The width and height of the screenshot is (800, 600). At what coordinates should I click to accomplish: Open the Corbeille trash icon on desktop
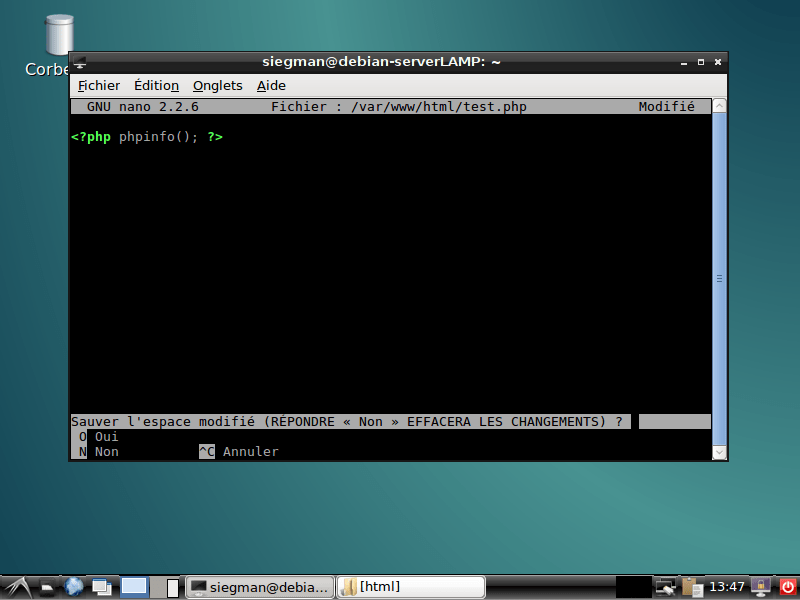[59, 38]
